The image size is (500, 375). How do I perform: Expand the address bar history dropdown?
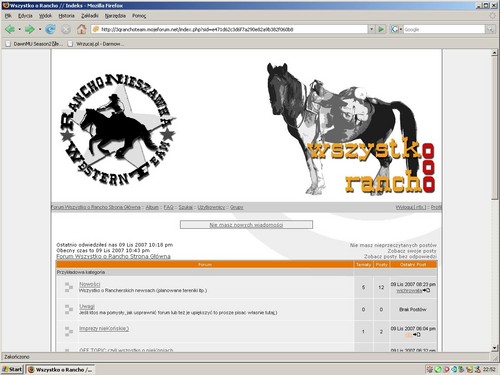tap(371, 29)
